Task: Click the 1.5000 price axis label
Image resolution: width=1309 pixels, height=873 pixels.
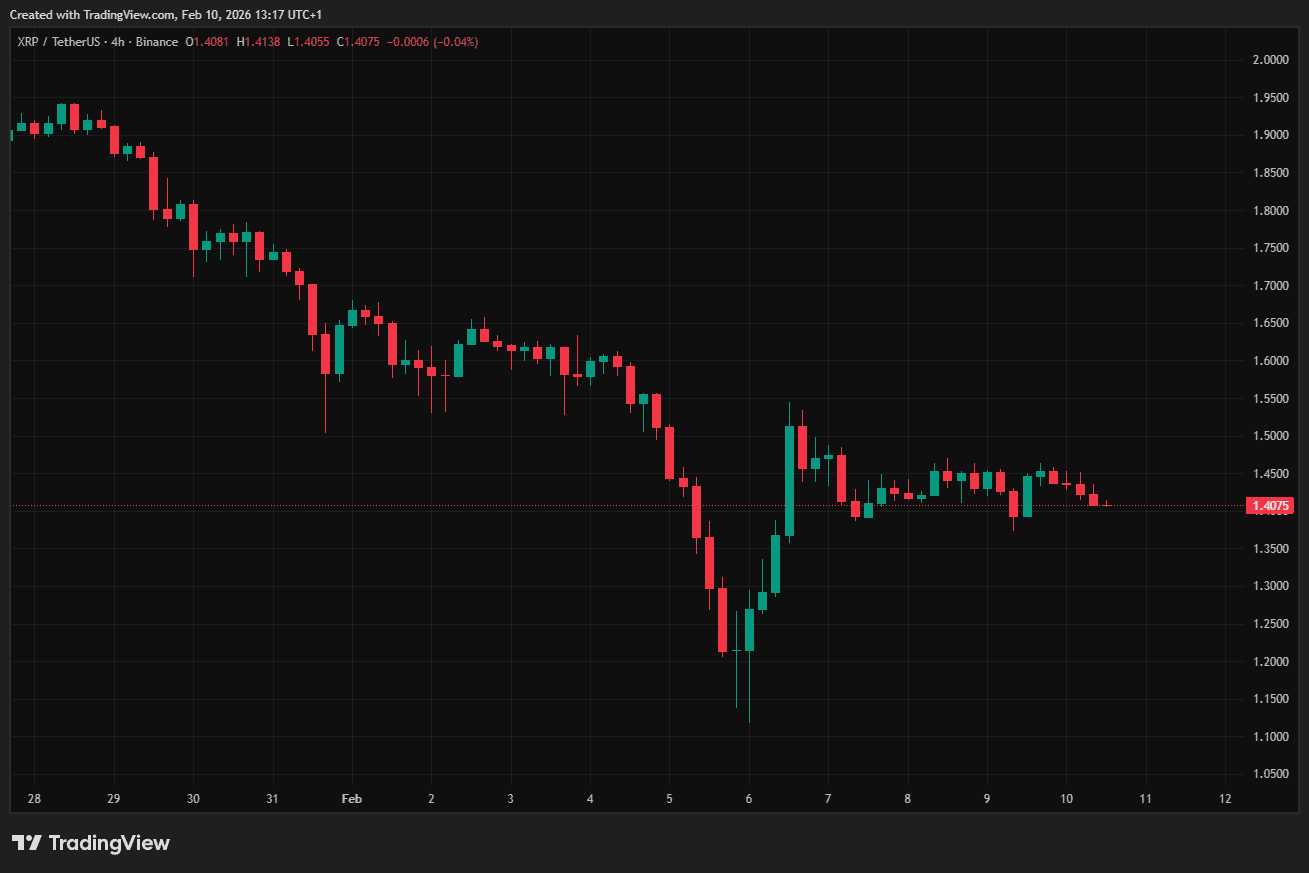Action: [x=1270, y=436]
